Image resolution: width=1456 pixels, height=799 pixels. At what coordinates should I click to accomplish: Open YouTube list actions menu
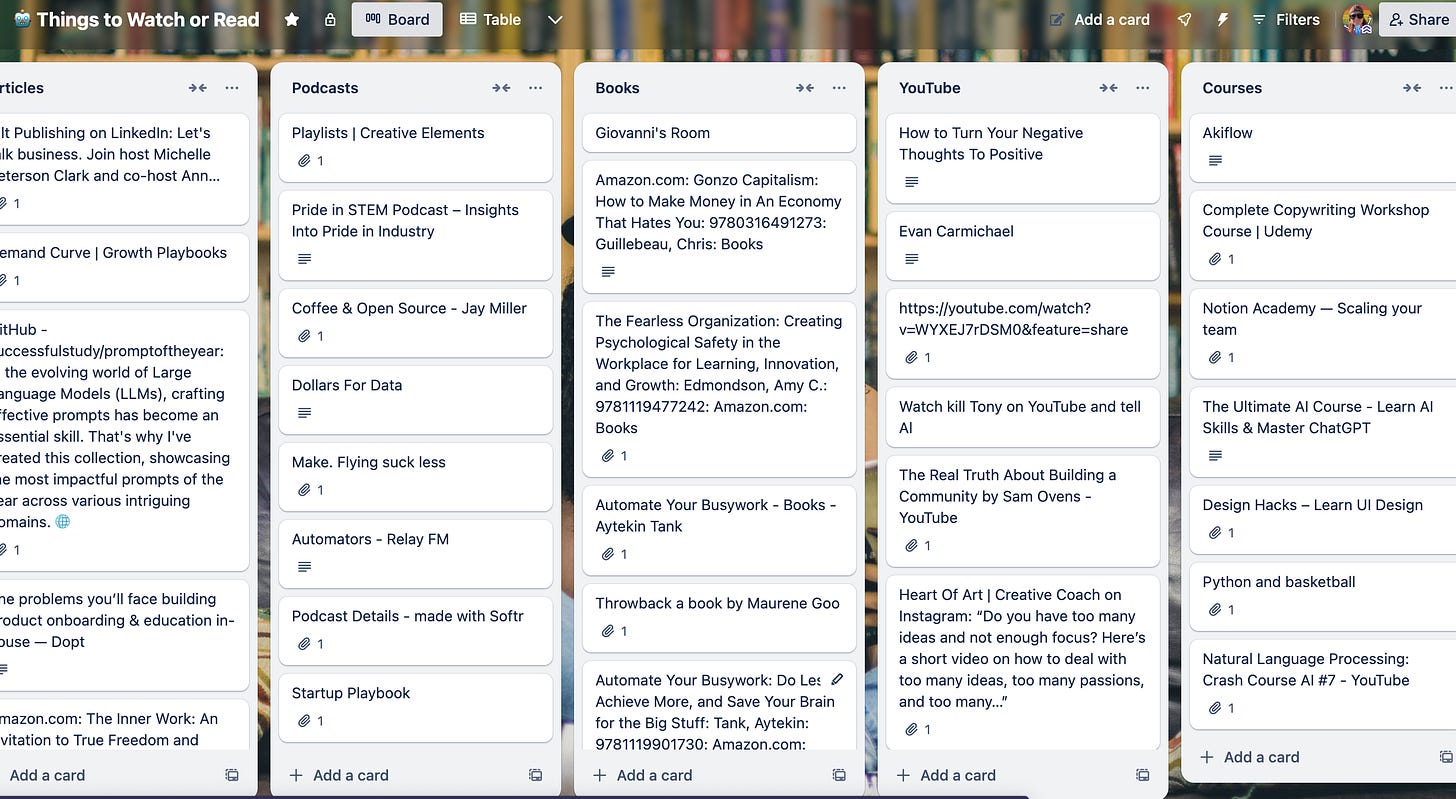point(1143,88)
